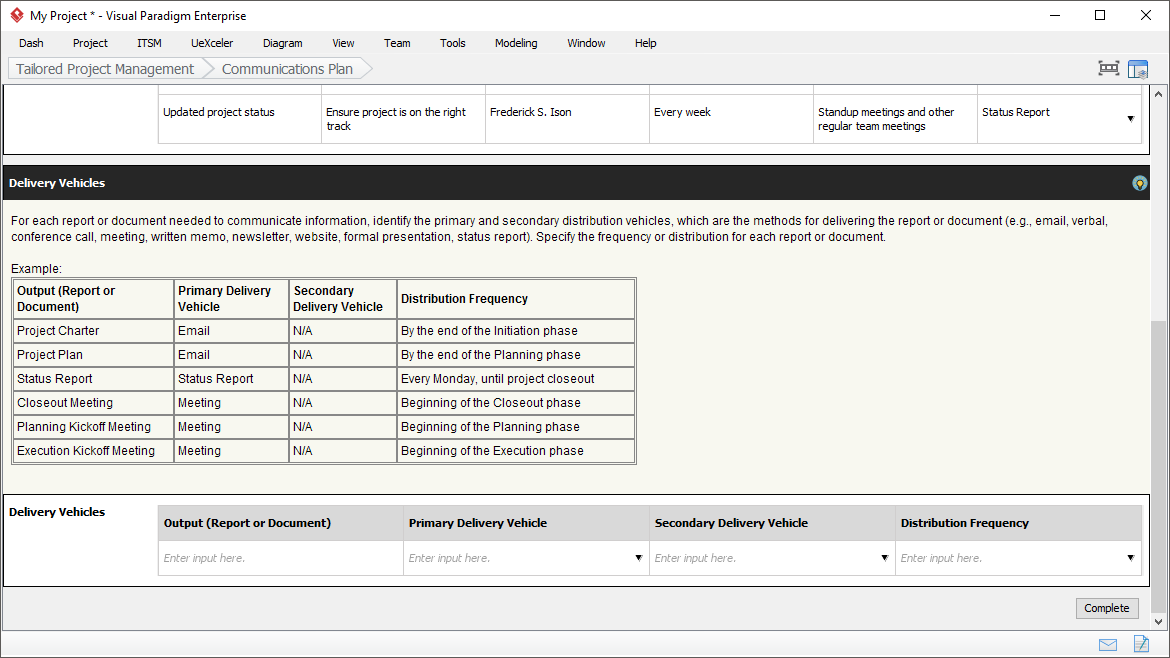Click the 'Standup meetings and other regular team meetings' cell

click(895, 119)
